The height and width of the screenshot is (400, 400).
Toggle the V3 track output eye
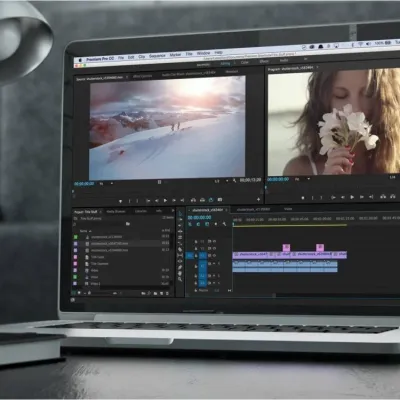pyautogui.click(x=214, y=241)
